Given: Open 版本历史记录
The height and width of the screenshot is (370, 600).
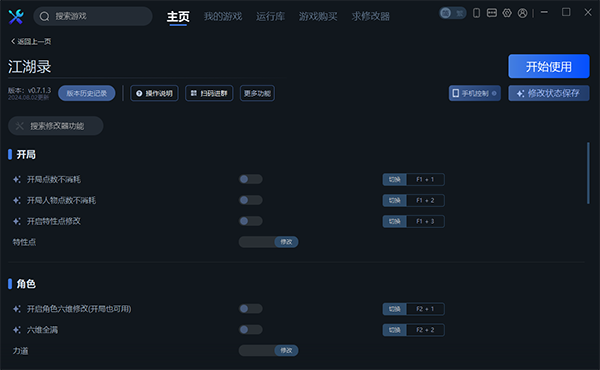Looking at the screenshot, I should point(87,93).
